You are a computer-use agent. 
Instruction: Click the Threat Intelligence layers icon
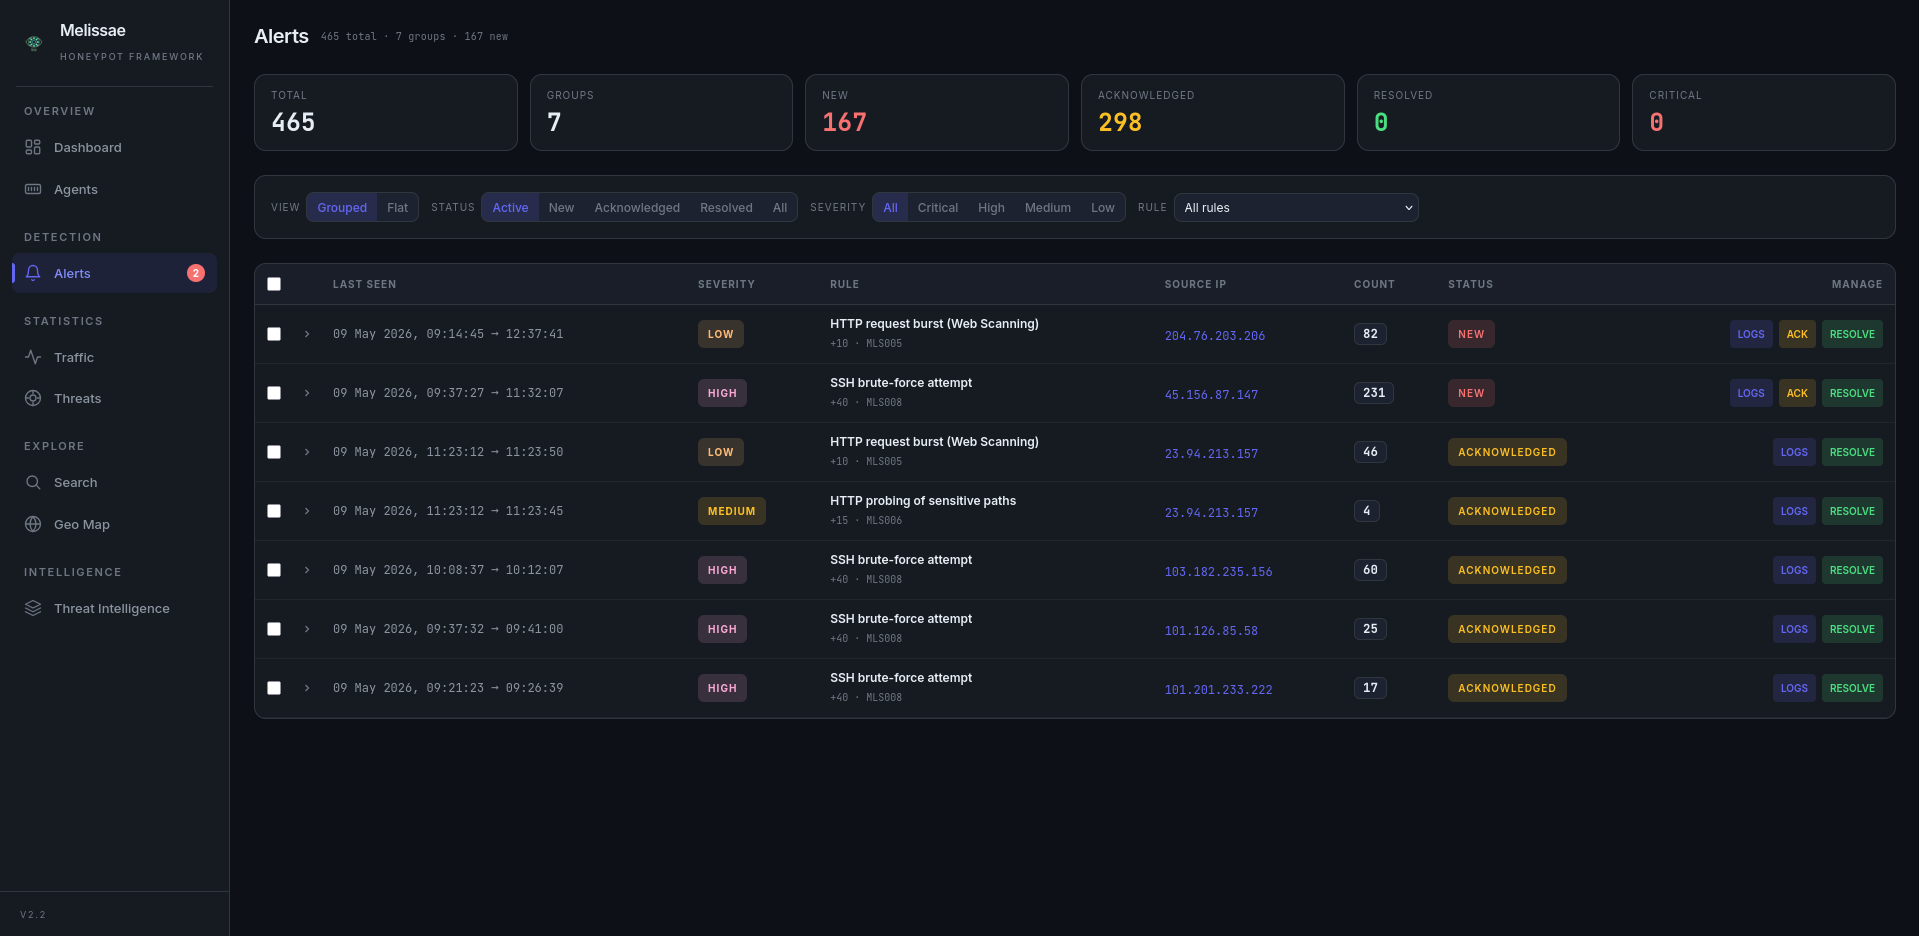coord(33,608)
